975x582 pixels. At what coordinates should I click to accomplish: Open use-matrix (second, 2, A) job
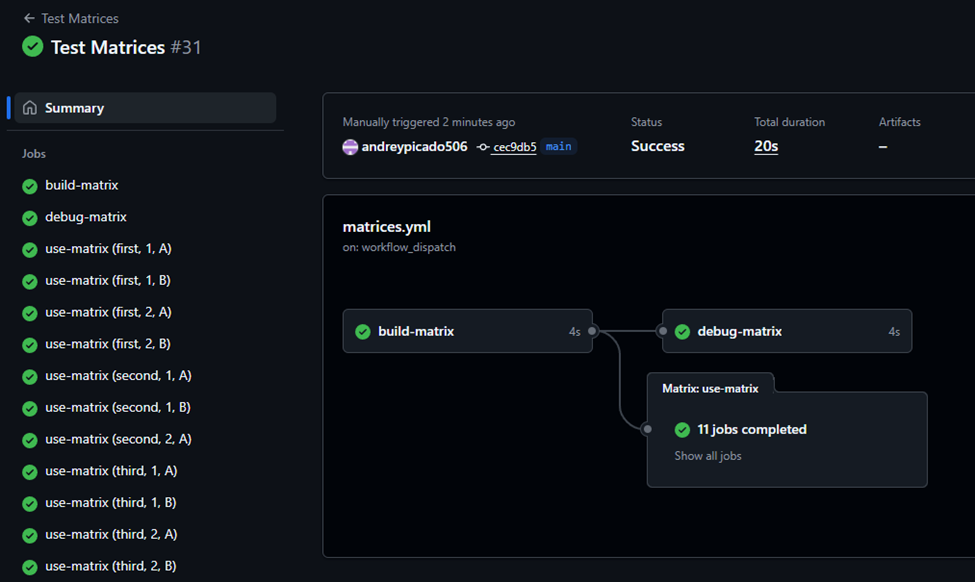point(118,439)
